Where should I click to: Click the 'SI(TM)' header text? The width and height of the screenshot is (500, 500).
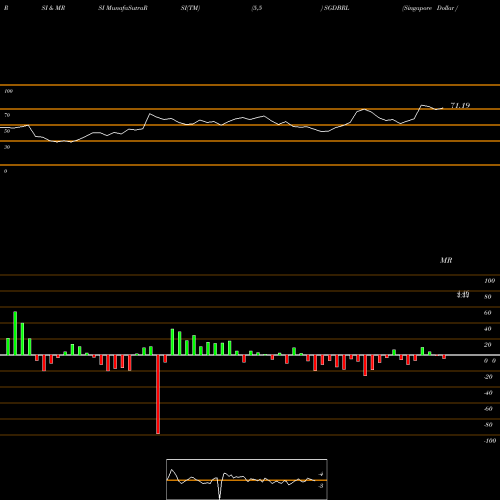click(x=190, y=8)
